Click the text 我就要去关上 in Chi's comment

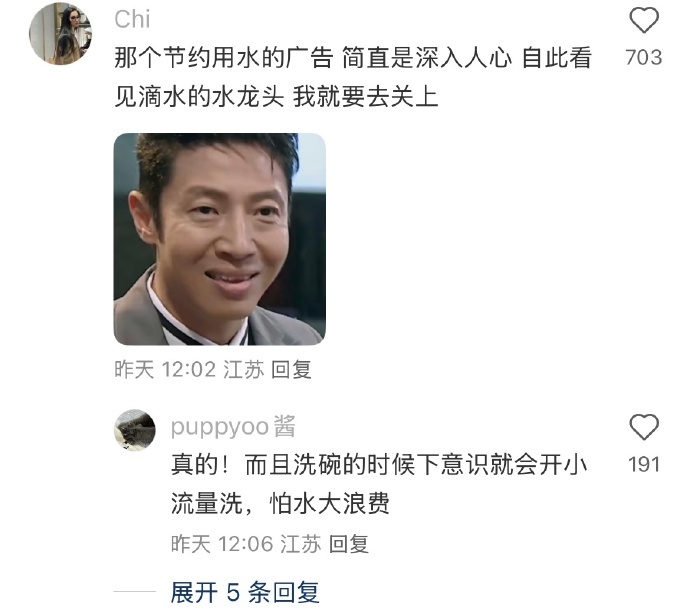click(x=365, y=96)
